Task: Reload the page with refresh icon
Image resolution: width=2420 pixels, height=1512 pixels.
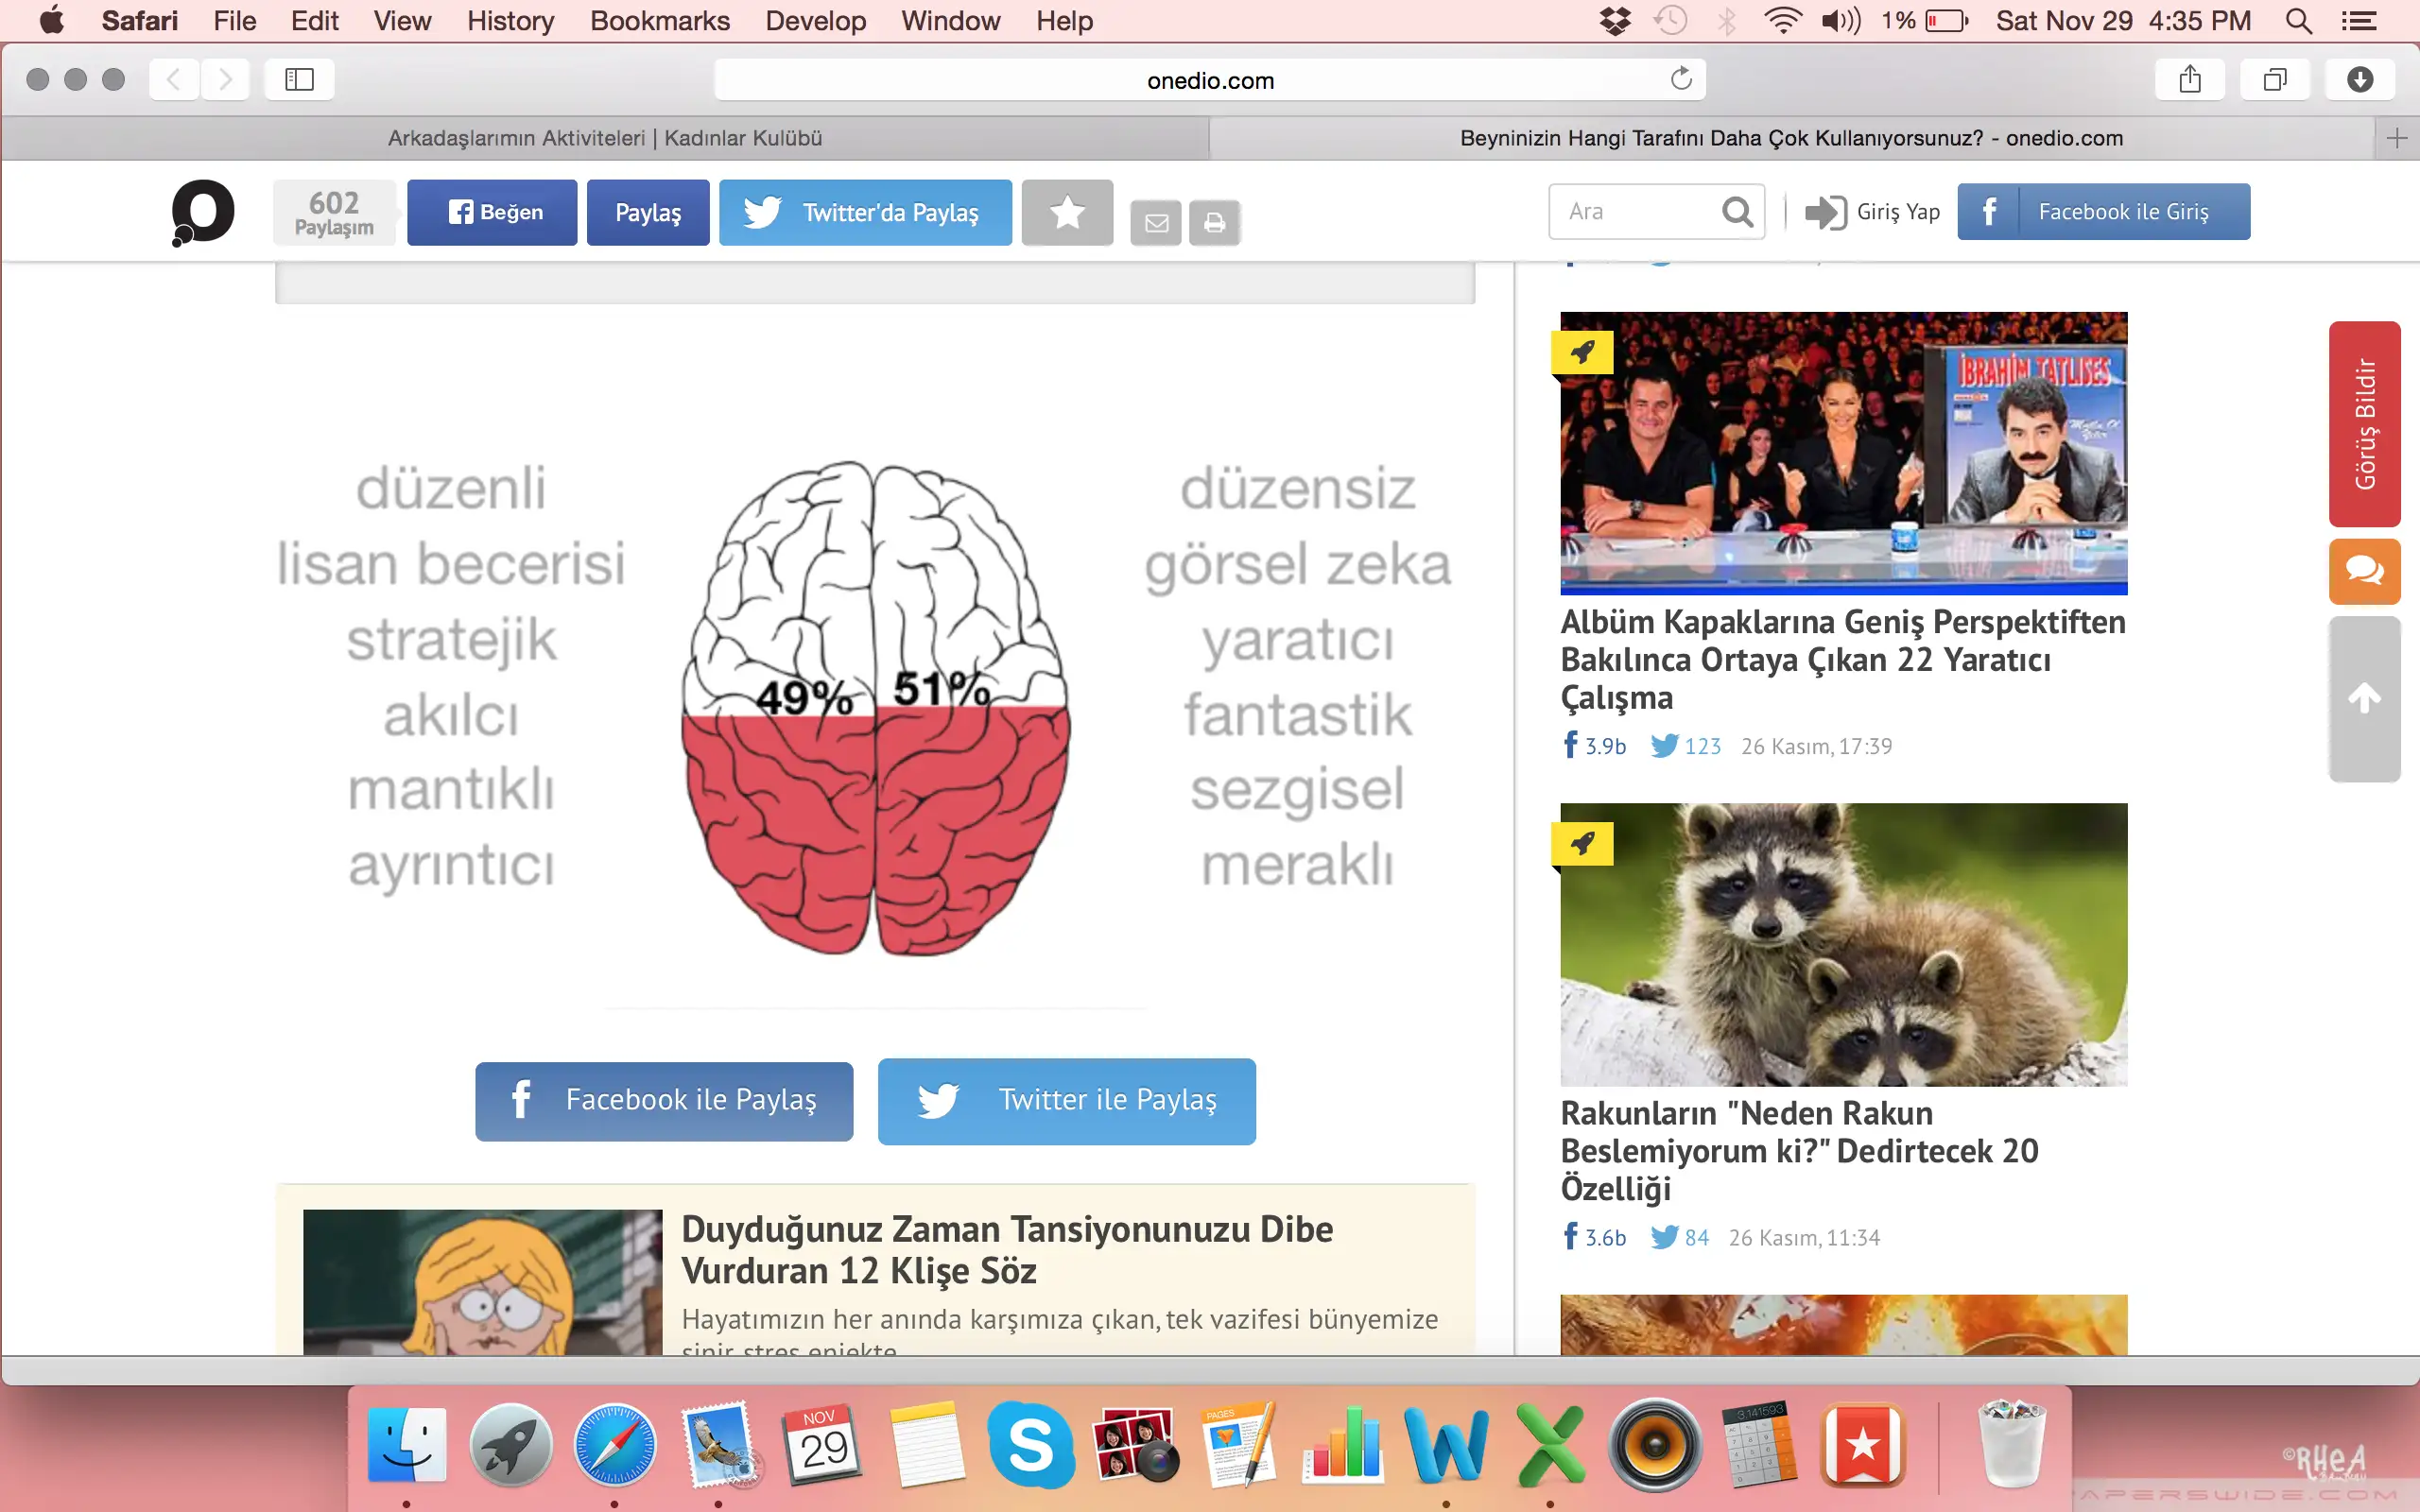Action: [1681, 79]
